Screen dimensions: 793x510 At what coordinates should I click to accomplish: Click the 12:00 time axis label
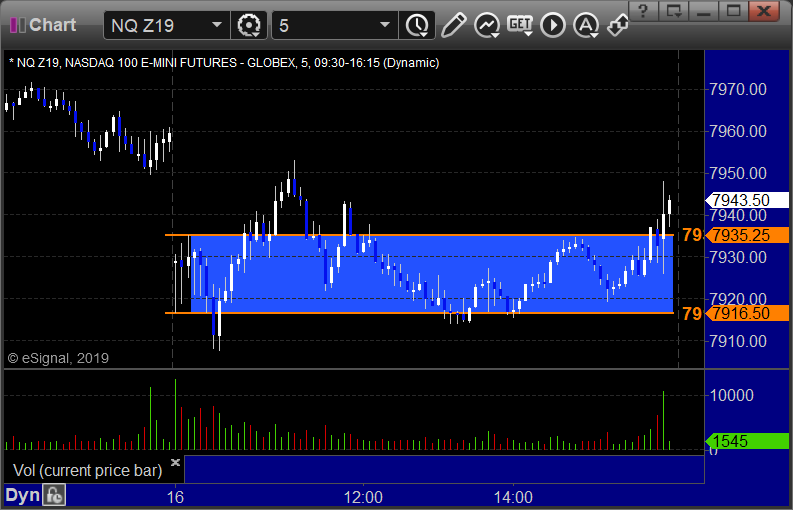[x=363, y=497]
